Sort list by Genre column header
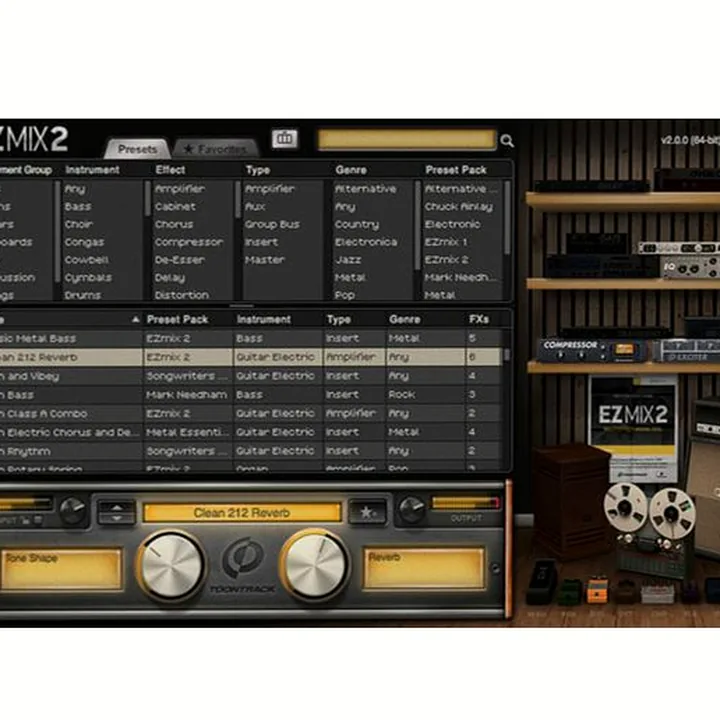 pyautogui.click(x=405, y=319)
